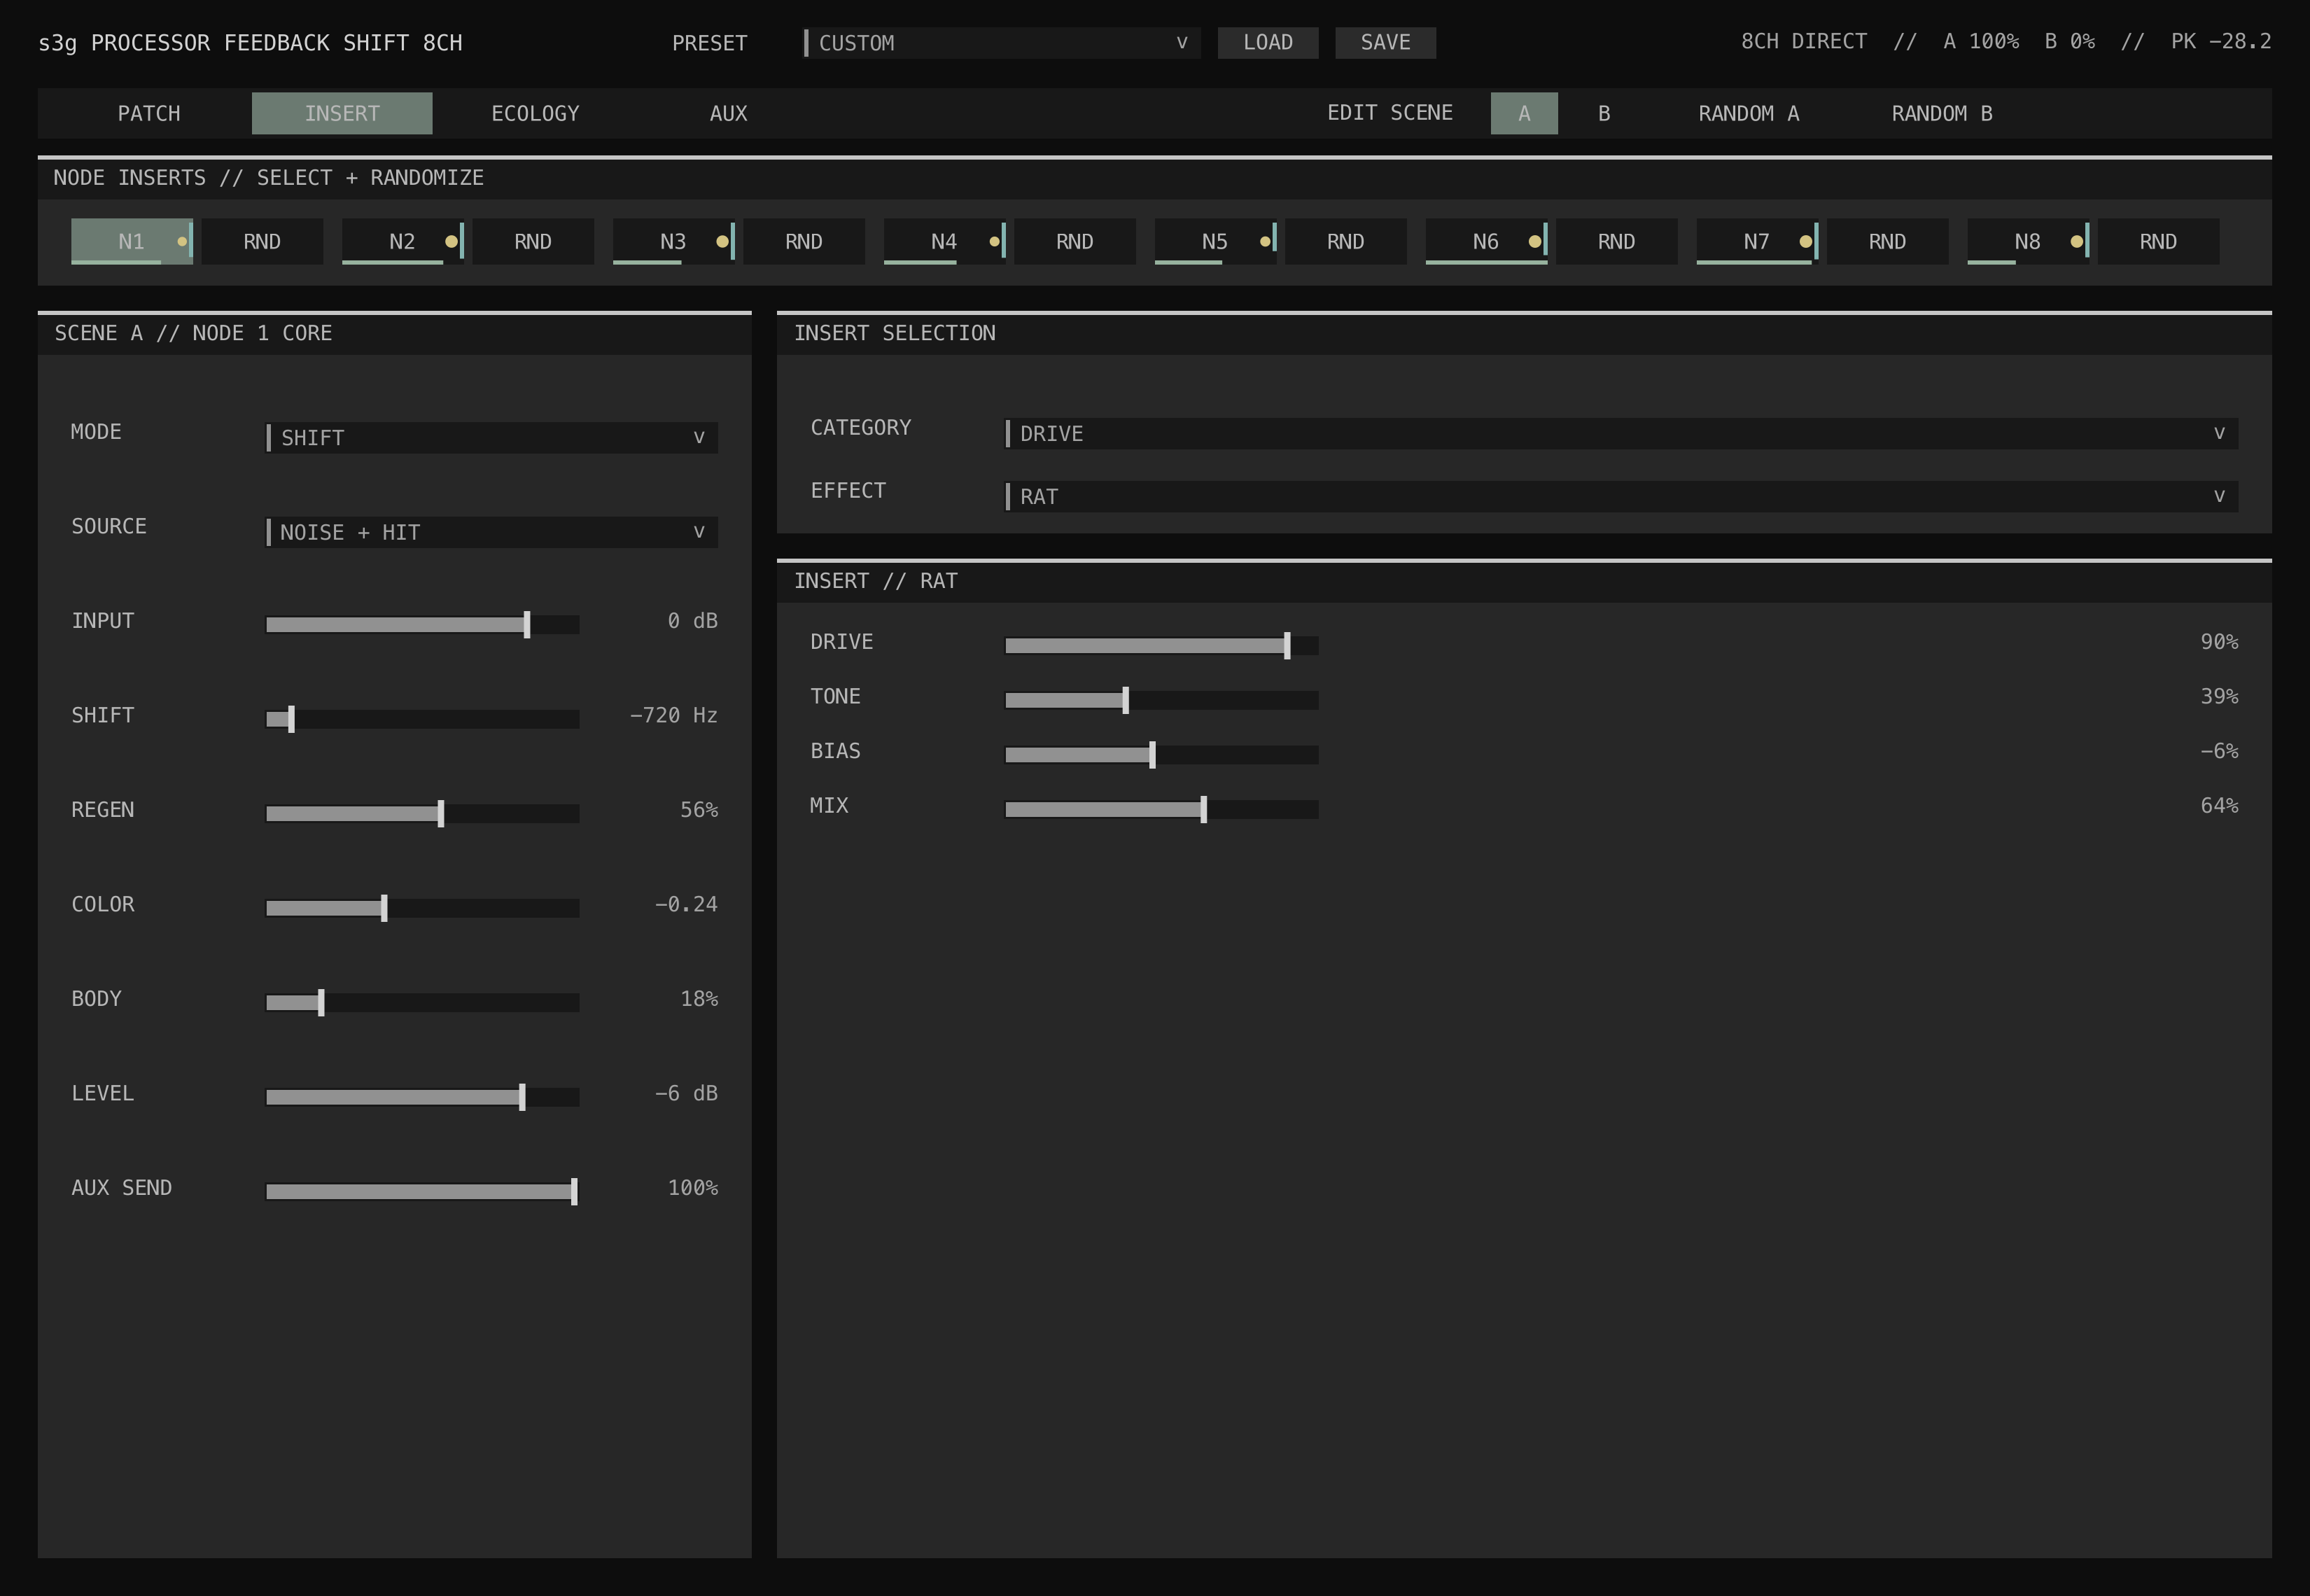Click the B 0% status readout
This screenshot has height=1596, width=2310.
click(2069, 41)
